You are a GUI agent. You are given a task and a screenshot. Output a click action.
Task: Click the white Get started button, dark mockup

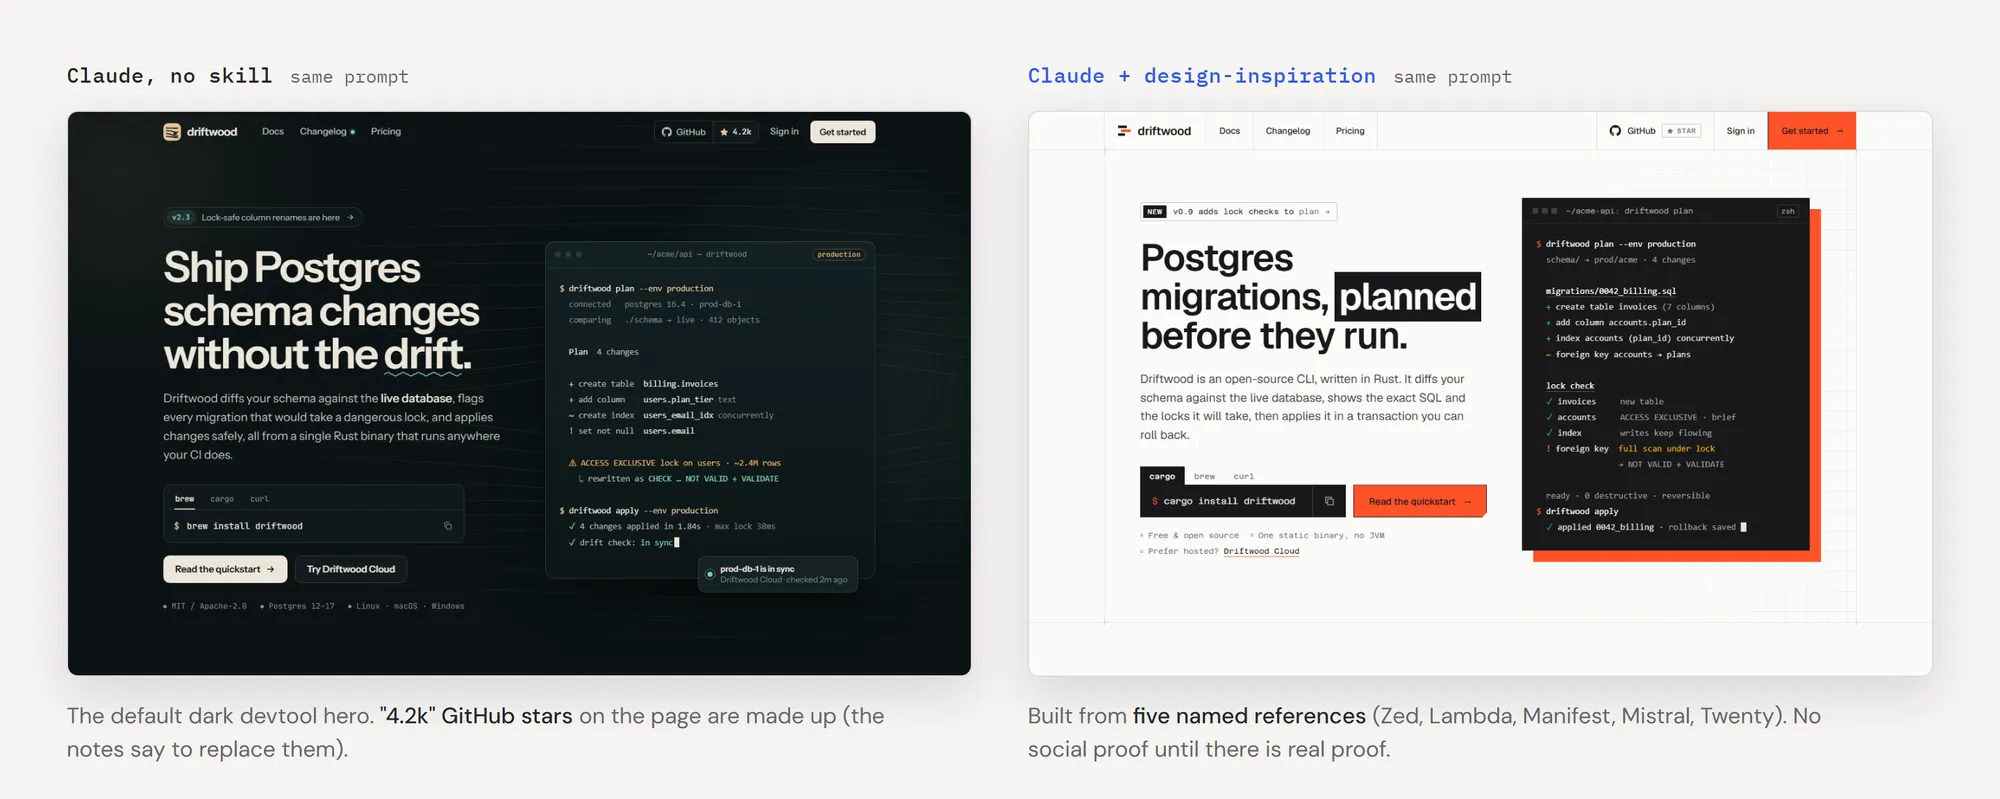843,132
